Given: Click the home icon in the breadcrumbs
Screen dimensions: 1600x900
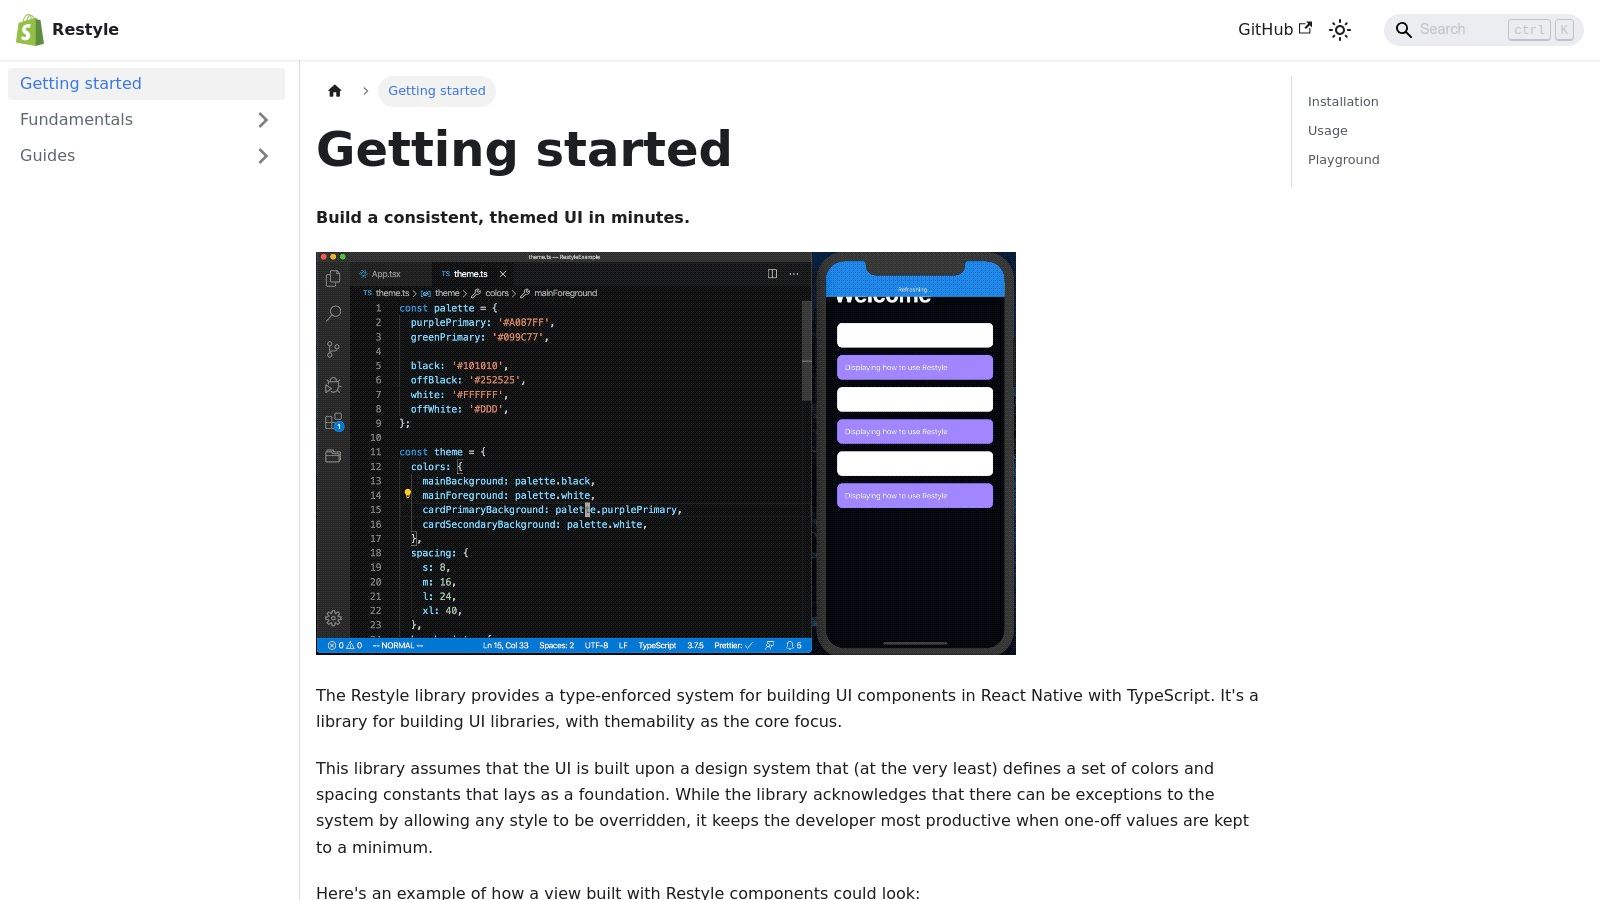Looking at the screenshot, I should [x=335, y=91].
